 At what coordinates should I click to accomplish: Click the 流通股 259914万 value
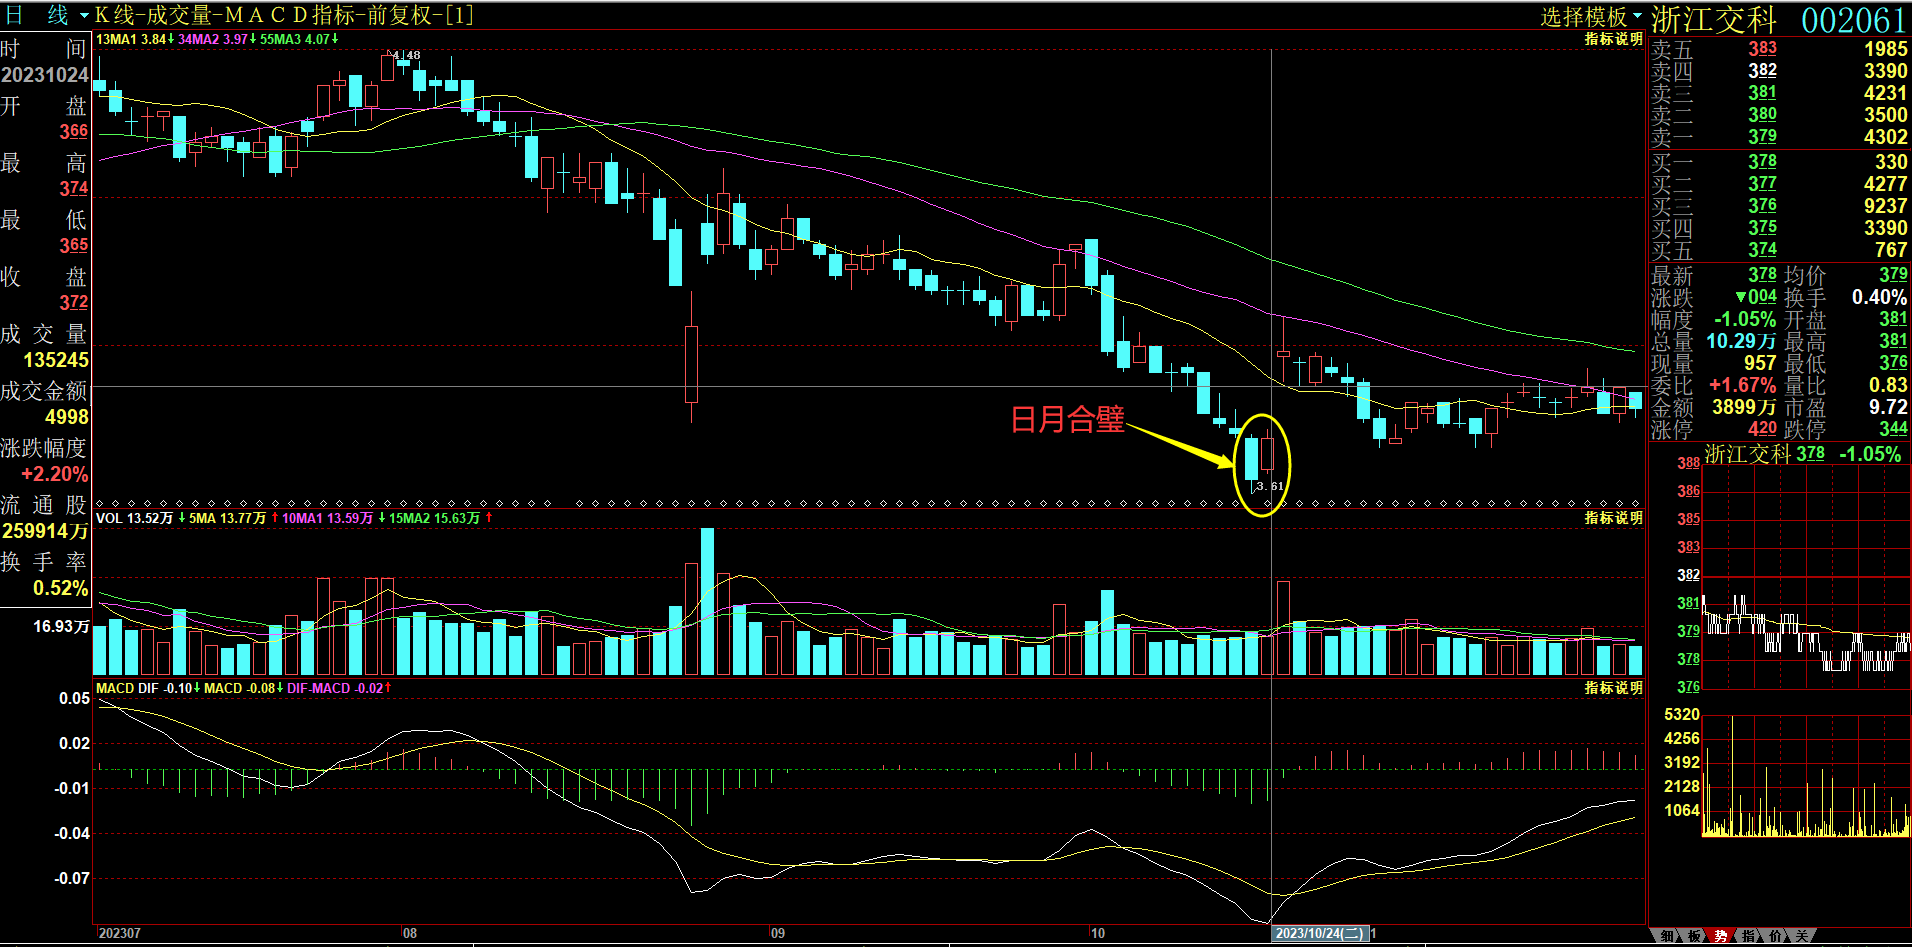(45, 531)
